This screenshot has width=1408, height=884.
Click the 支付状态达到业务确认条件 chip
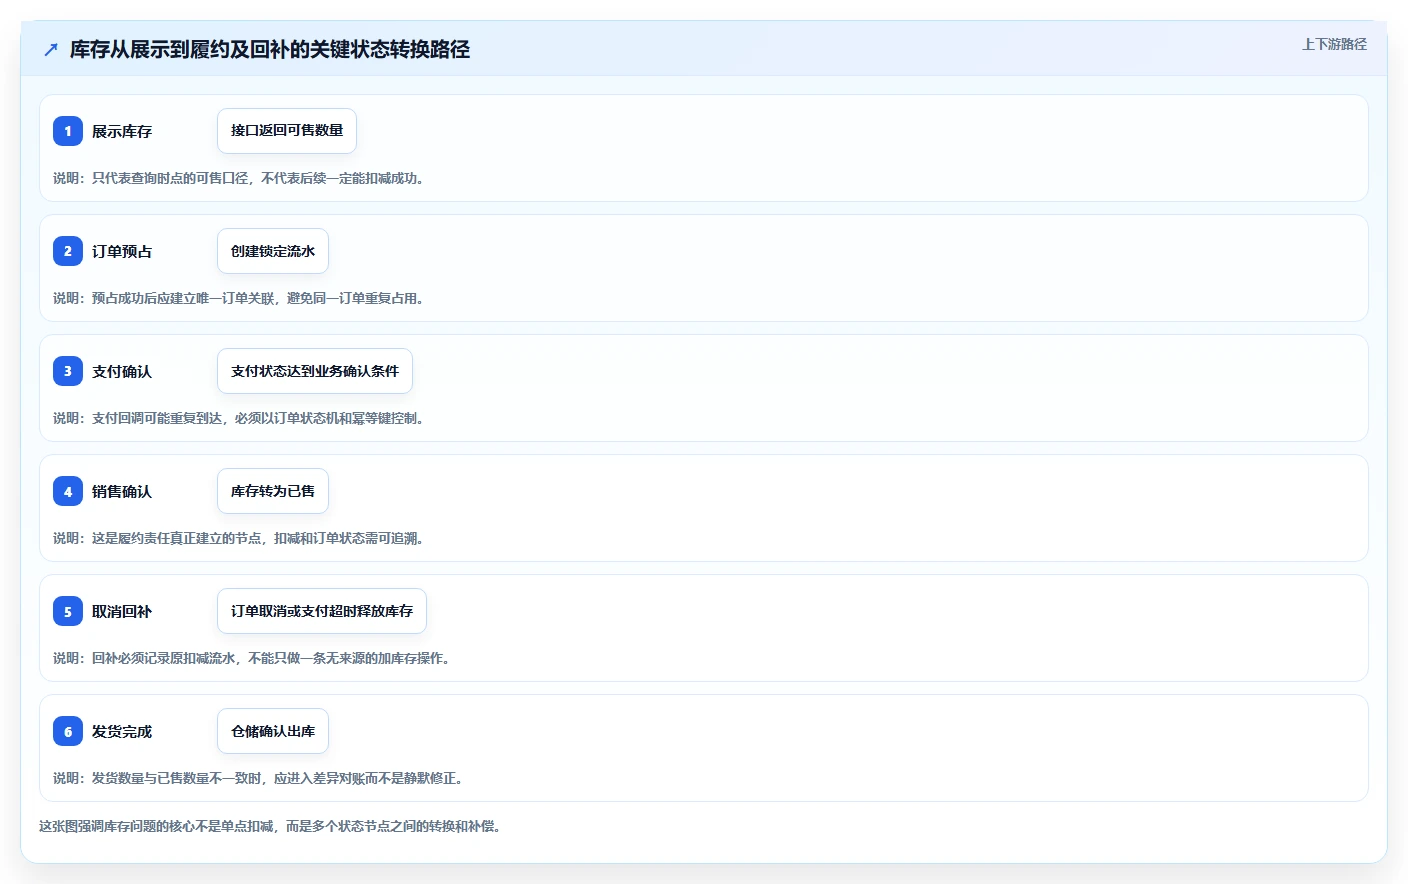(315, 371)
